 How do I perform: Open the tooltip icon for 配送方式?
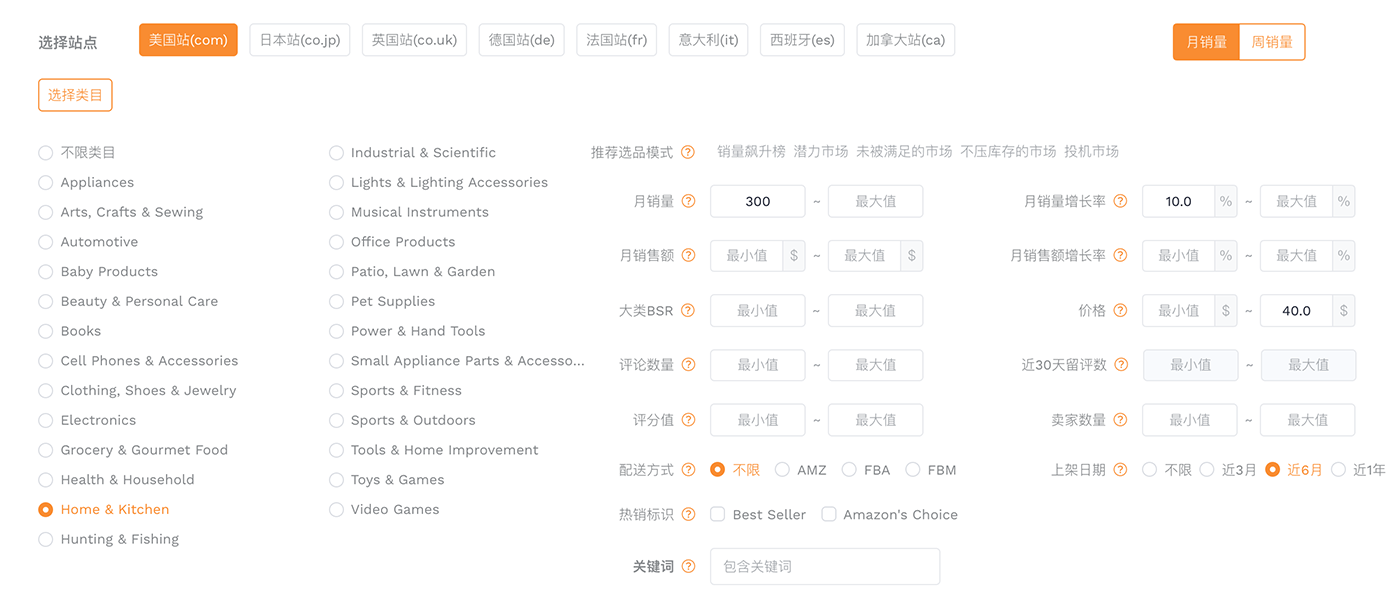[x=687, y=469]
